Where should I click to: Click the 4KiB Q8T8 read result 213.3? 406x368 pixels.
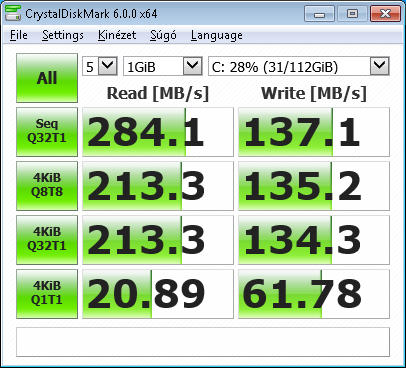(x=158, y=186)
